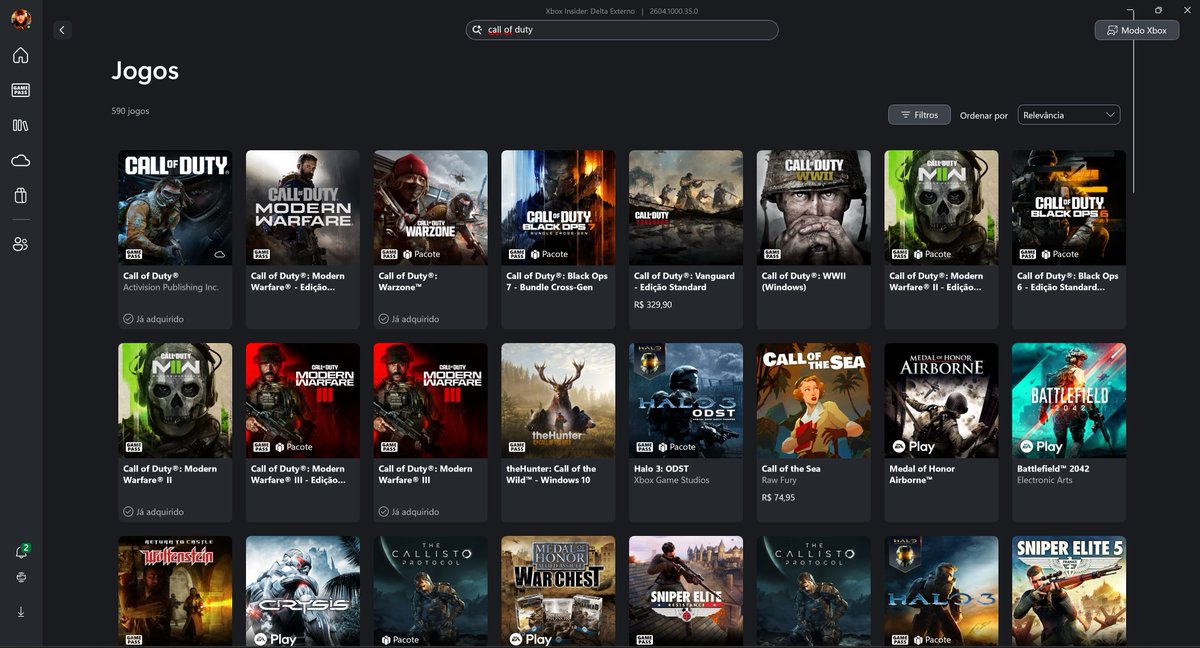Click the Raw Fury publisher text
This screenshot has height=648, width=1200.
[779, 480]
